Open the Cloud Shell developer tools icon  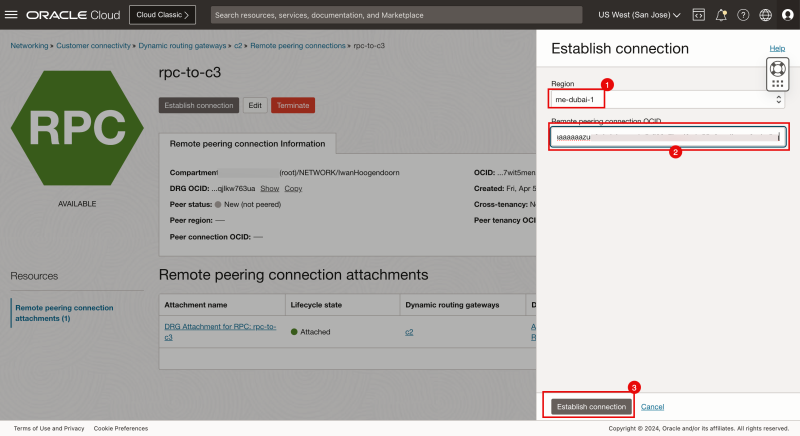click(x=698, y=15)
